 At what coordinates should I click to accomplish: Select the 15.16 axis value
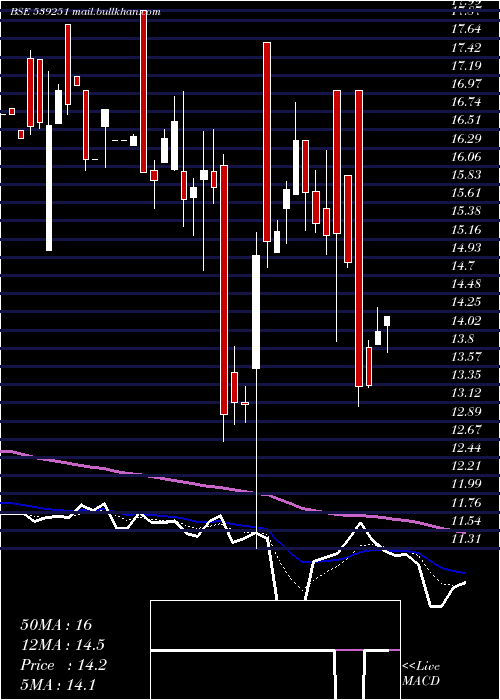tap(466, 229)
